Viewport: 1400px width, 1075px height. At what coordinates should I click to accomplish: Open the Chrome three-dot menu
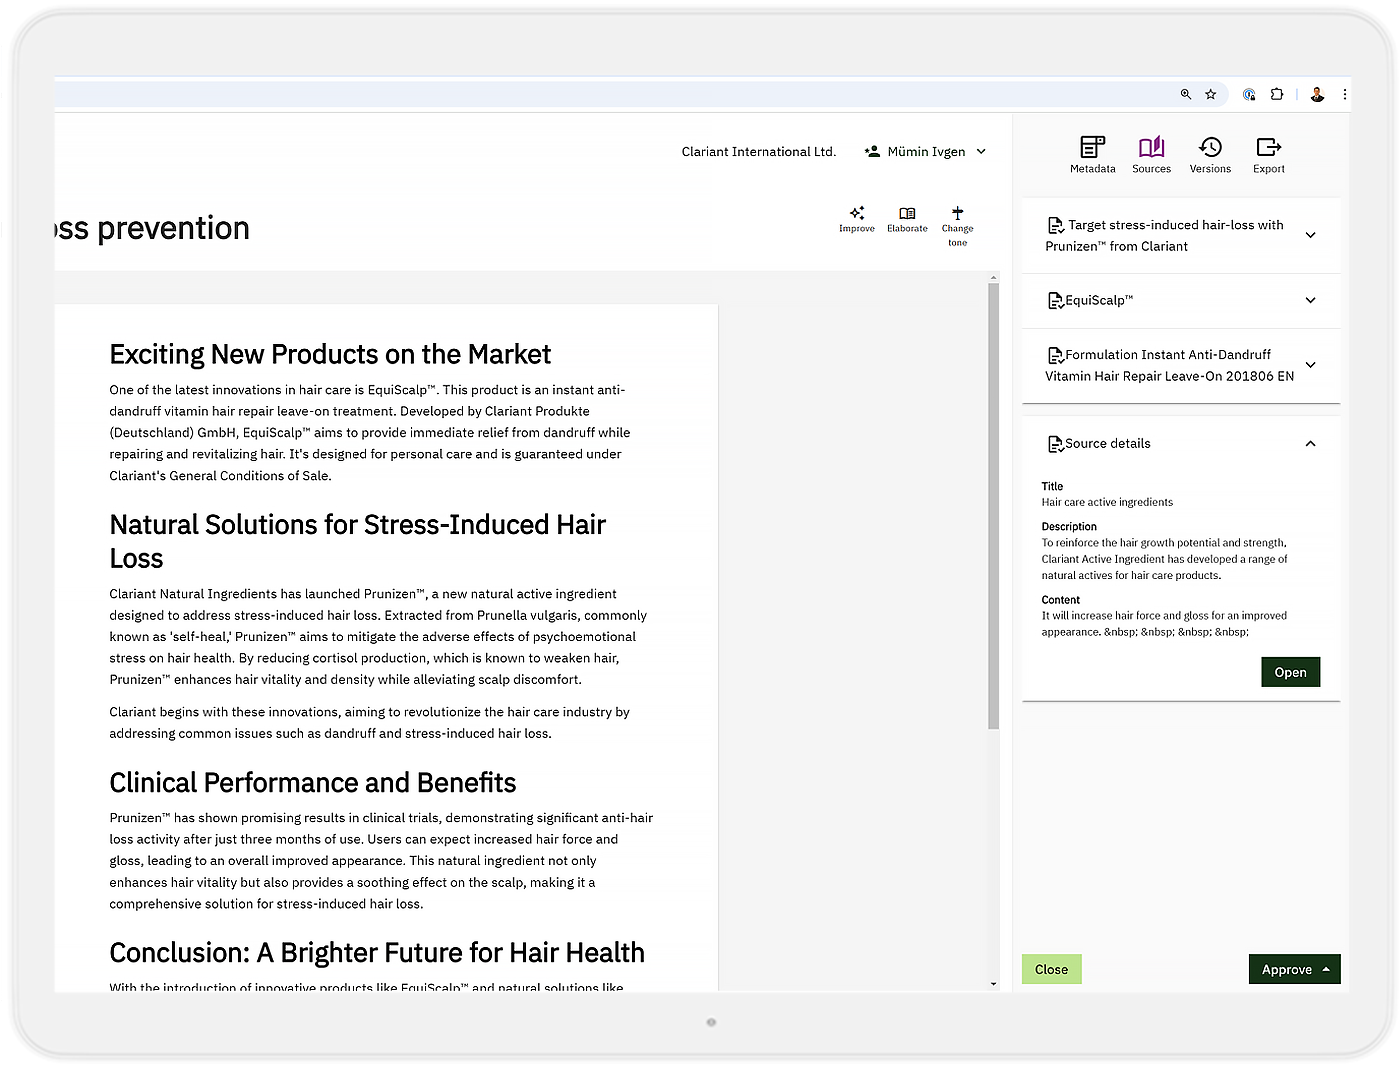point(1344,94)
